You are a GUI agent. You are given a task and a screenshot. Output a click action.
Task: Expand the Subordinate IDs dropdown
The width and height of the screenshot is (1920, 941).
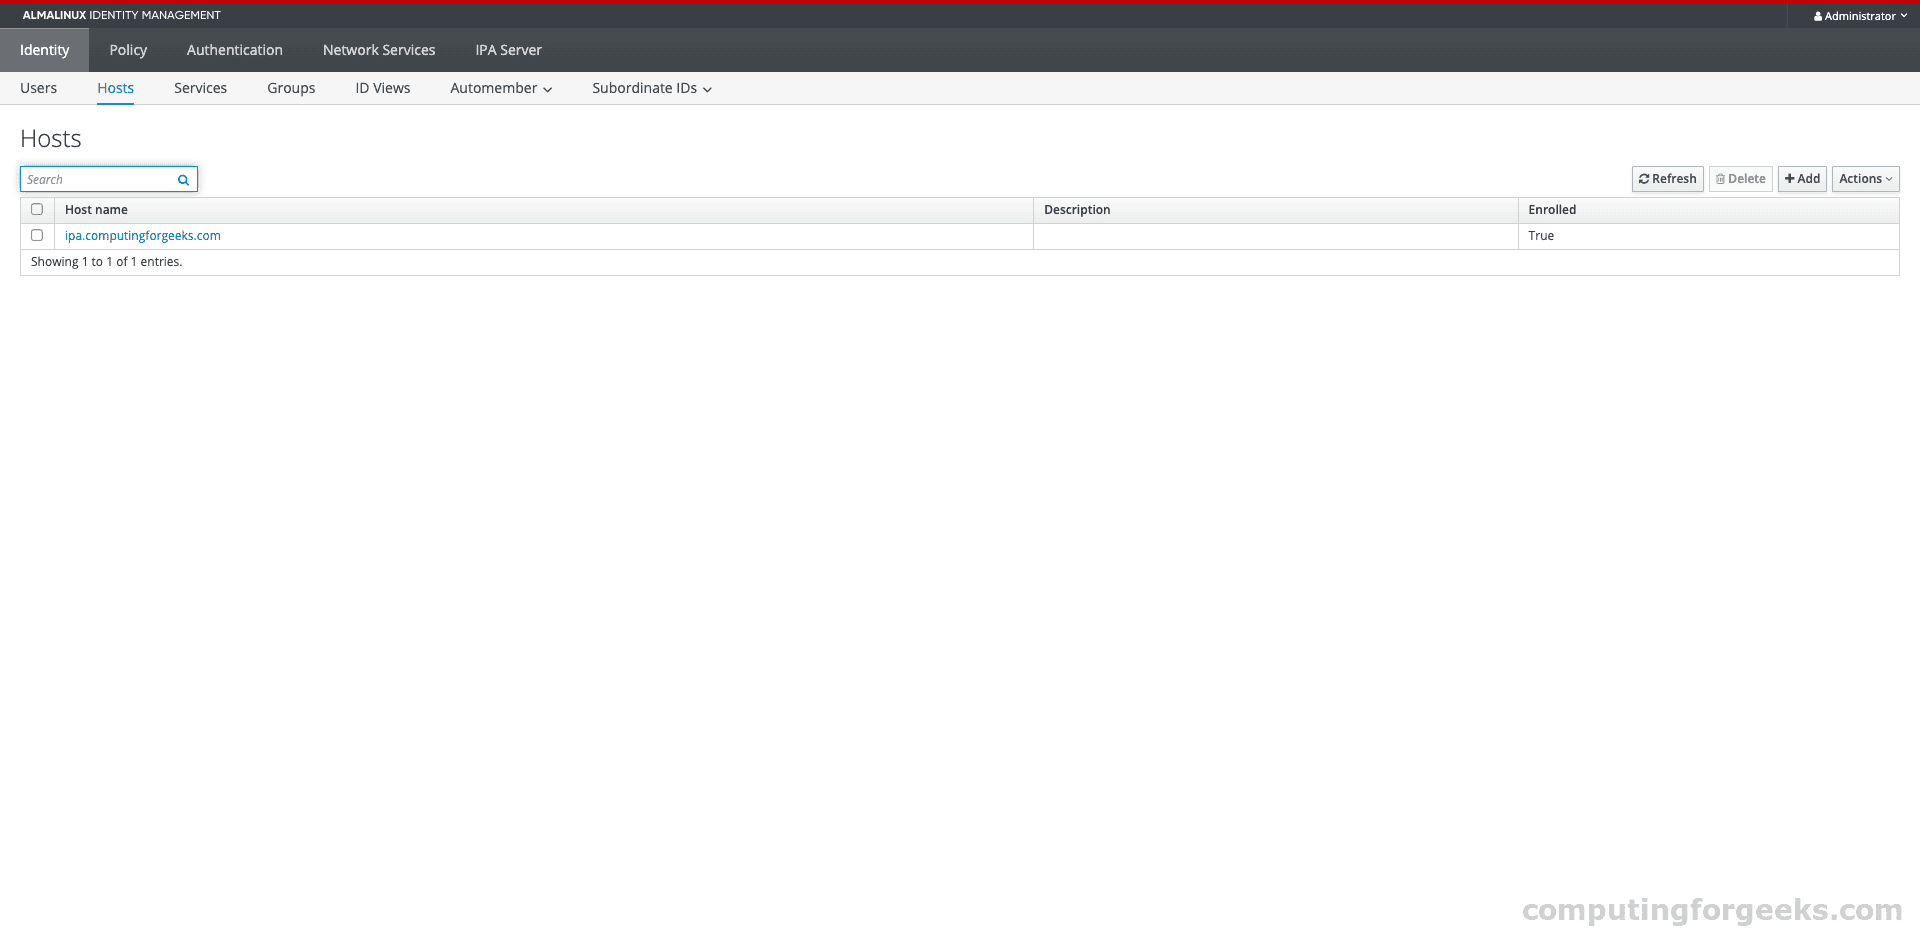pos(651,88)
